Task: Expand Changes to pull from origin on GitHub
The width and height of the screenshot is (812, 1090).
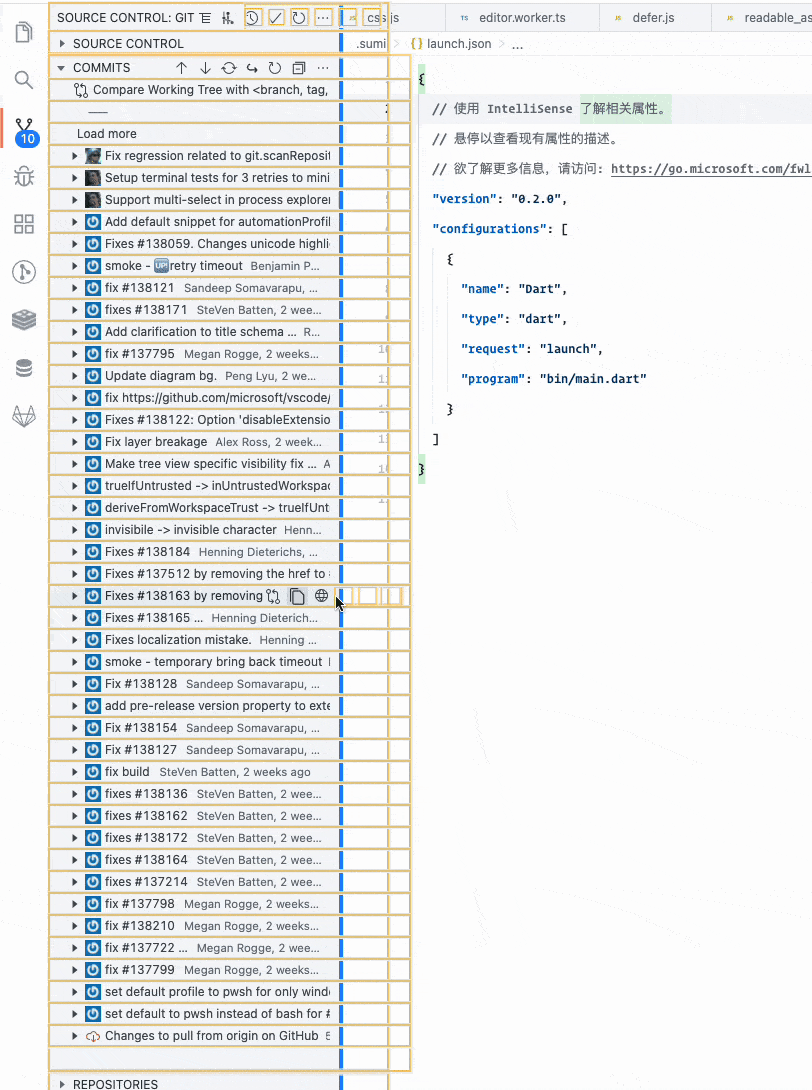Action: click(74, 1036)
